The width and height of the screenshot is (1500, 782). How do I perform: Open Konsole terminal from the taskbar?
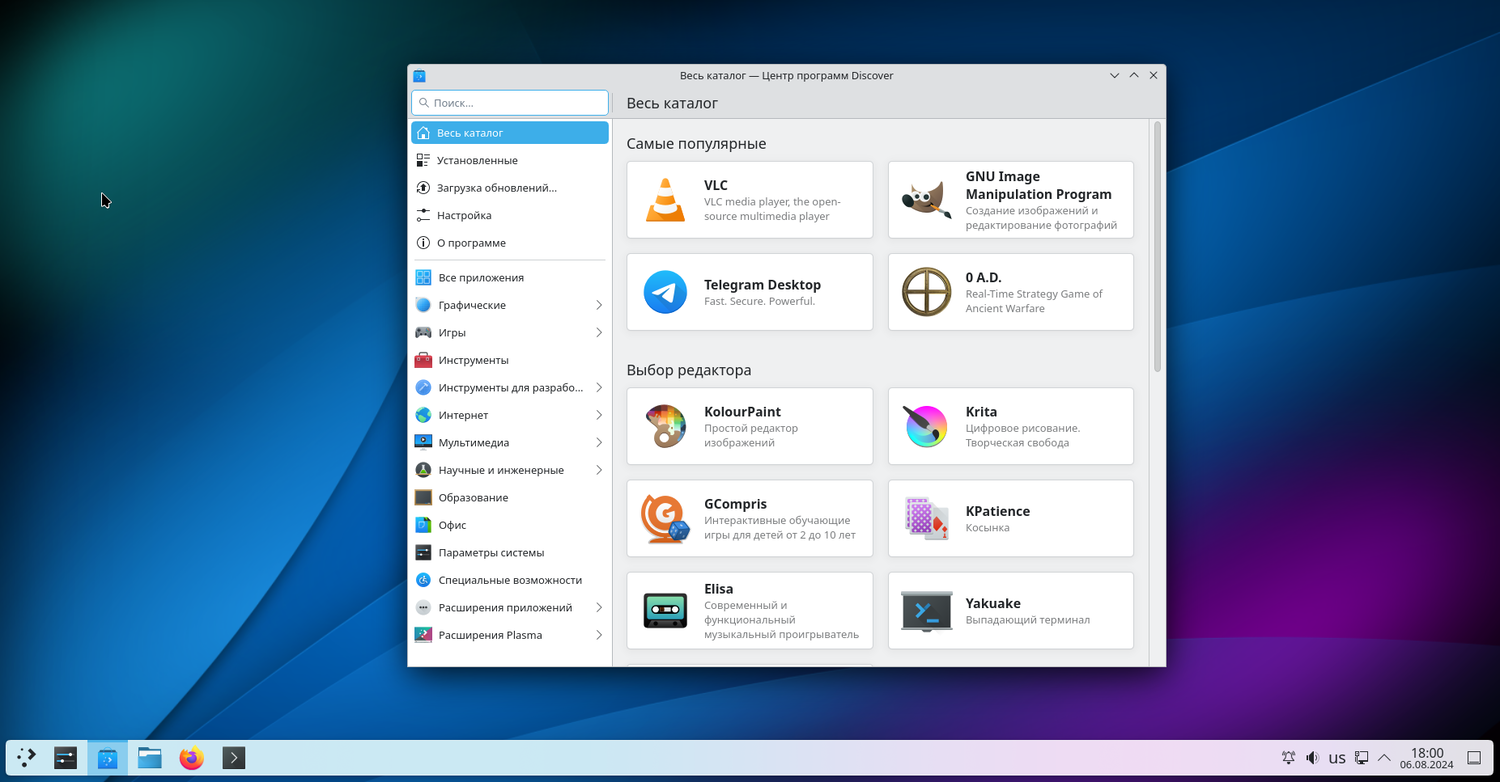pos(233,758)
